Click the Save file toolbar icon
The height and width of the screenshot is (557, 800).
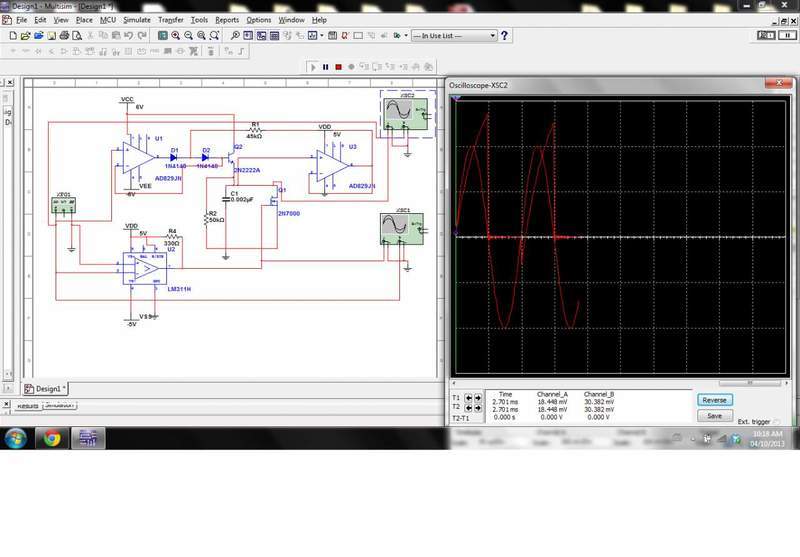51,35
